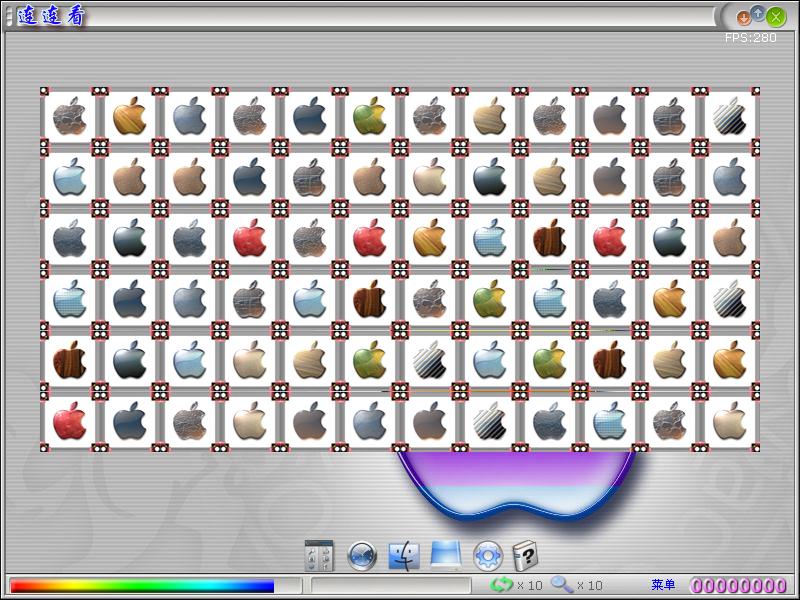Select the green apple in row 5, column 9
800x600 pixels.
pos(549,360)
